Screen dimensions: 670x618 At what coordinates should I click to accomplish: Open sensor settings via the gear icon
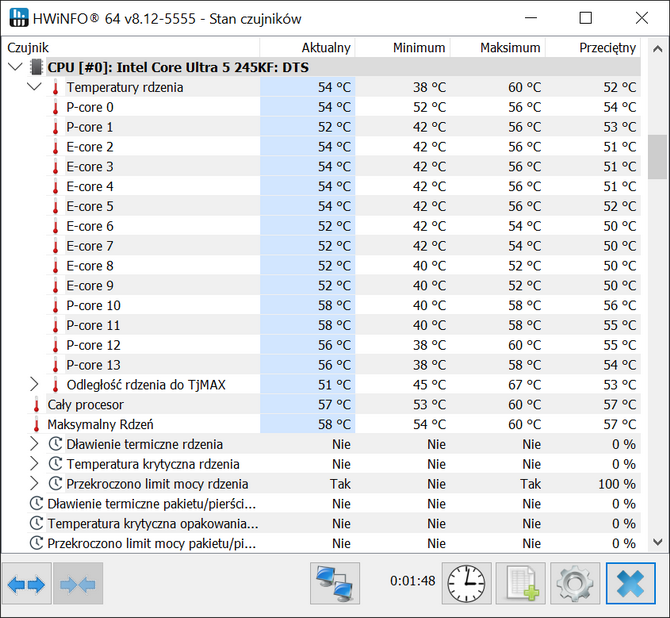pyautogui.click(x=575, y=583)
